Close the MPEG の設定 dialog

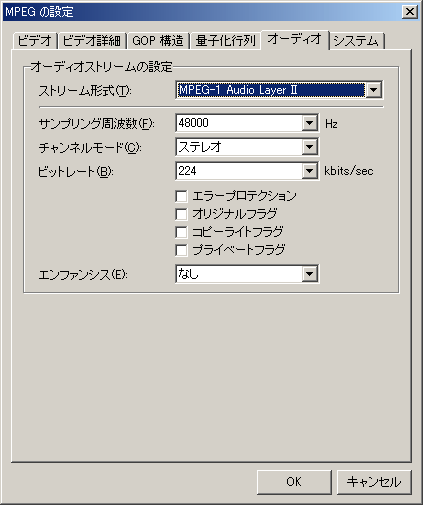point(410,12)
